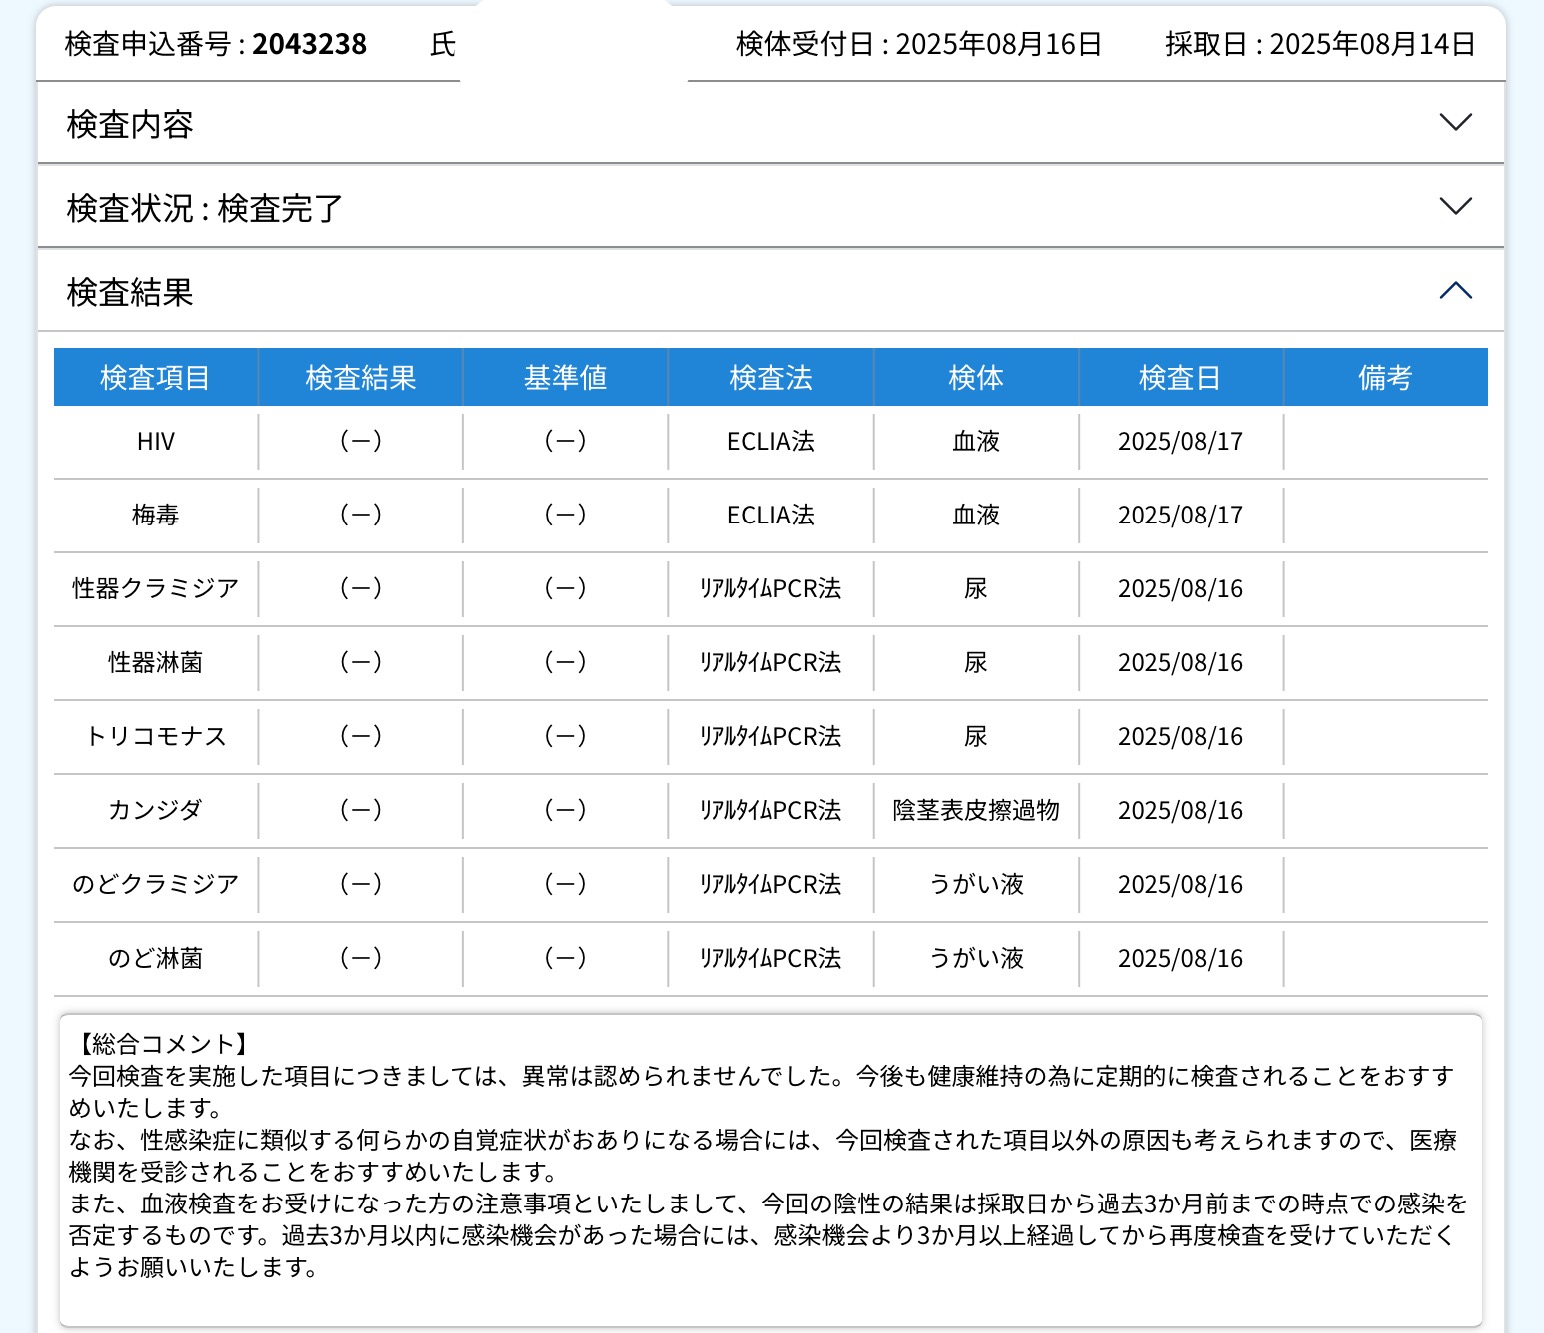
Task: Click the application number 2043238
Action: pos(309,44)
